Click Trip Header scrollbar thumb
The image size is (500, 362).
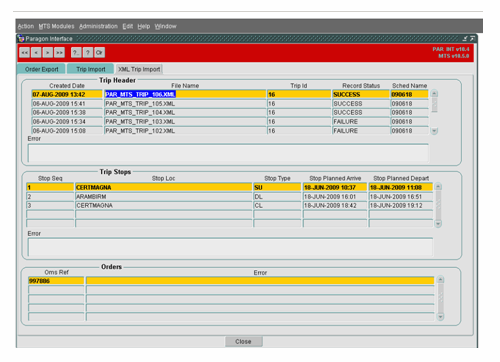(x=434, y=105)
